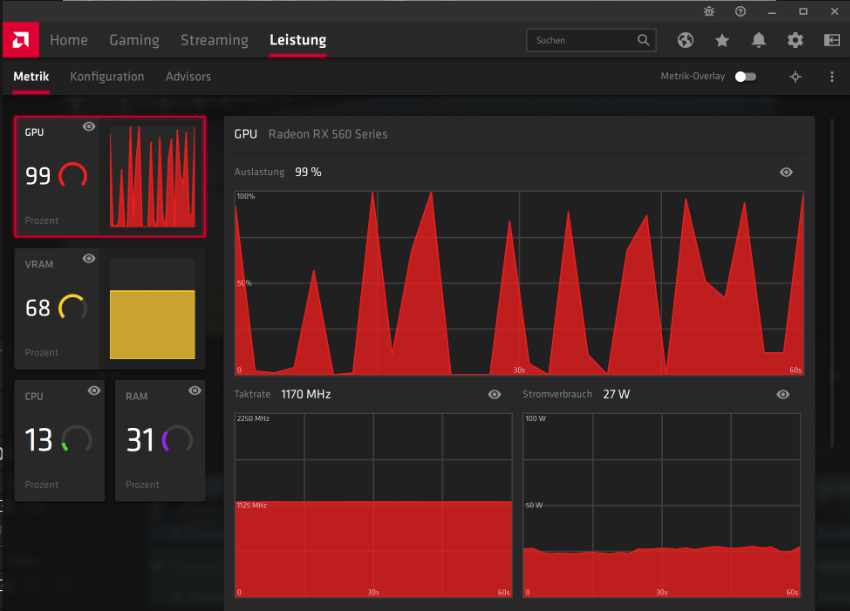Image resolution: width=850 pixels, height=611 pixels.
Task: Open the Streaming tab
Action: point(214,40)
